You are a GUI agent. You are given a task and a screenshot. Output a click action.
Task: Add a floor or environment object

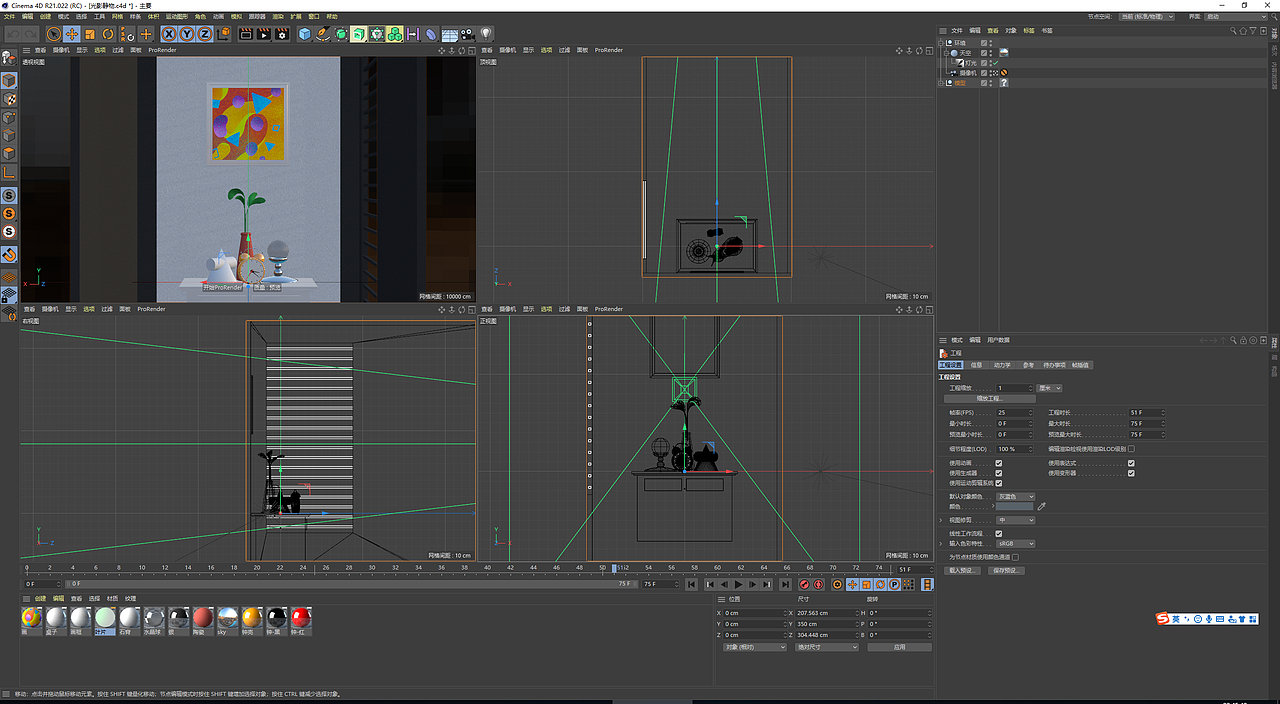[450, 34]
